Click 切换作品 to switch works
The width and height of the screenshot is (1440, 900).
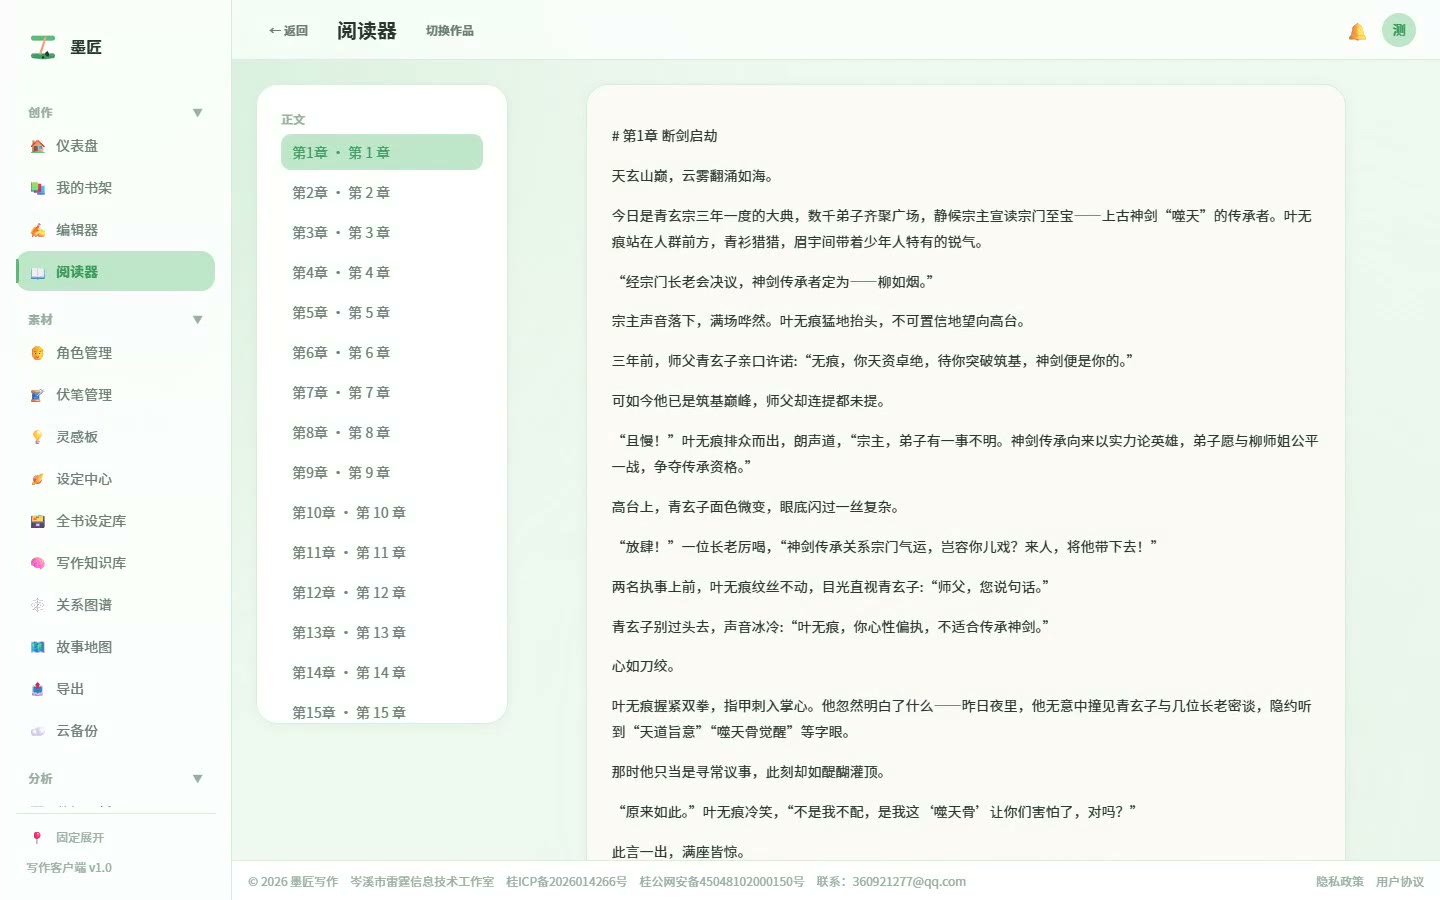click(450, 31)
